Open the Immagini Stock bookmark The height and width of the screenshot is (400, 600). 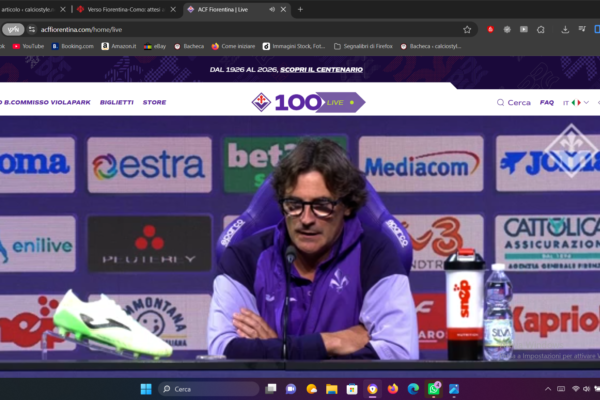pyautogui.click(x=294, y=46)
